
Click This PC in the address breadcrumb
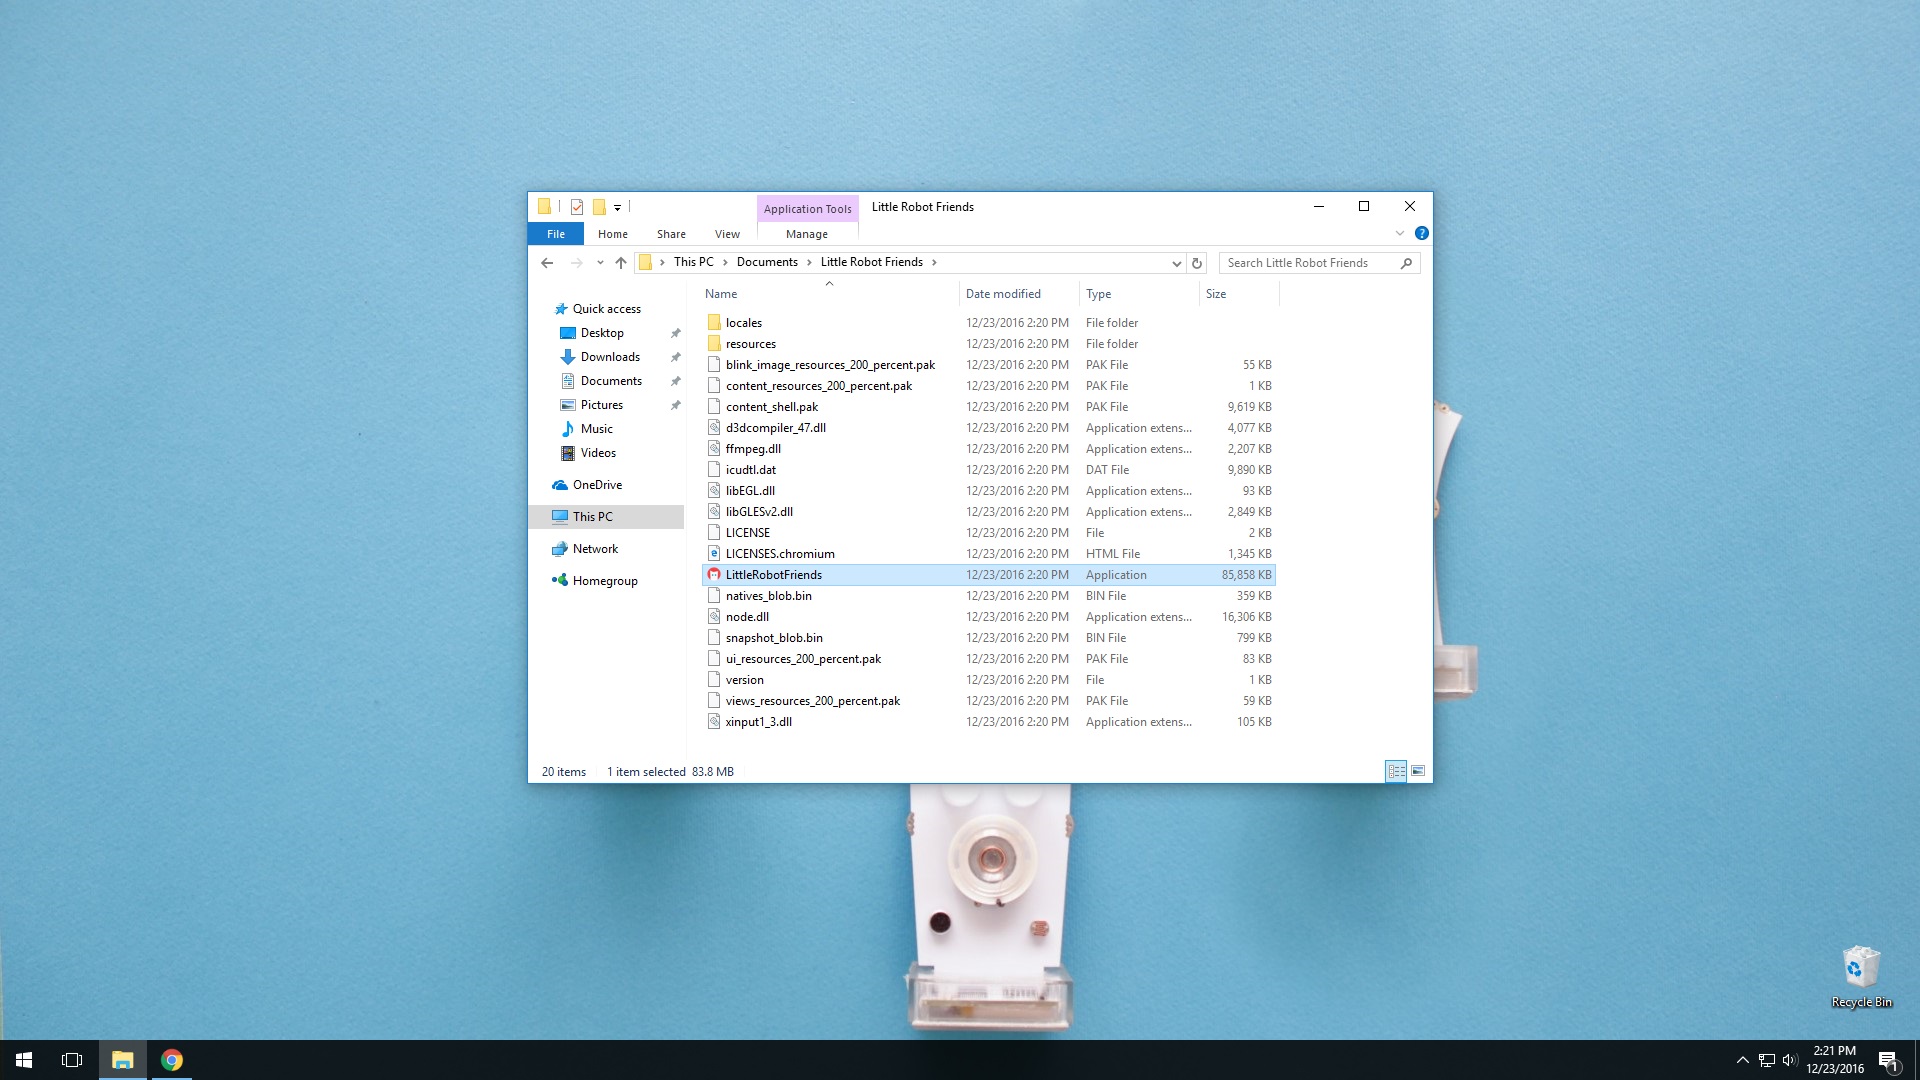[693, 262]
